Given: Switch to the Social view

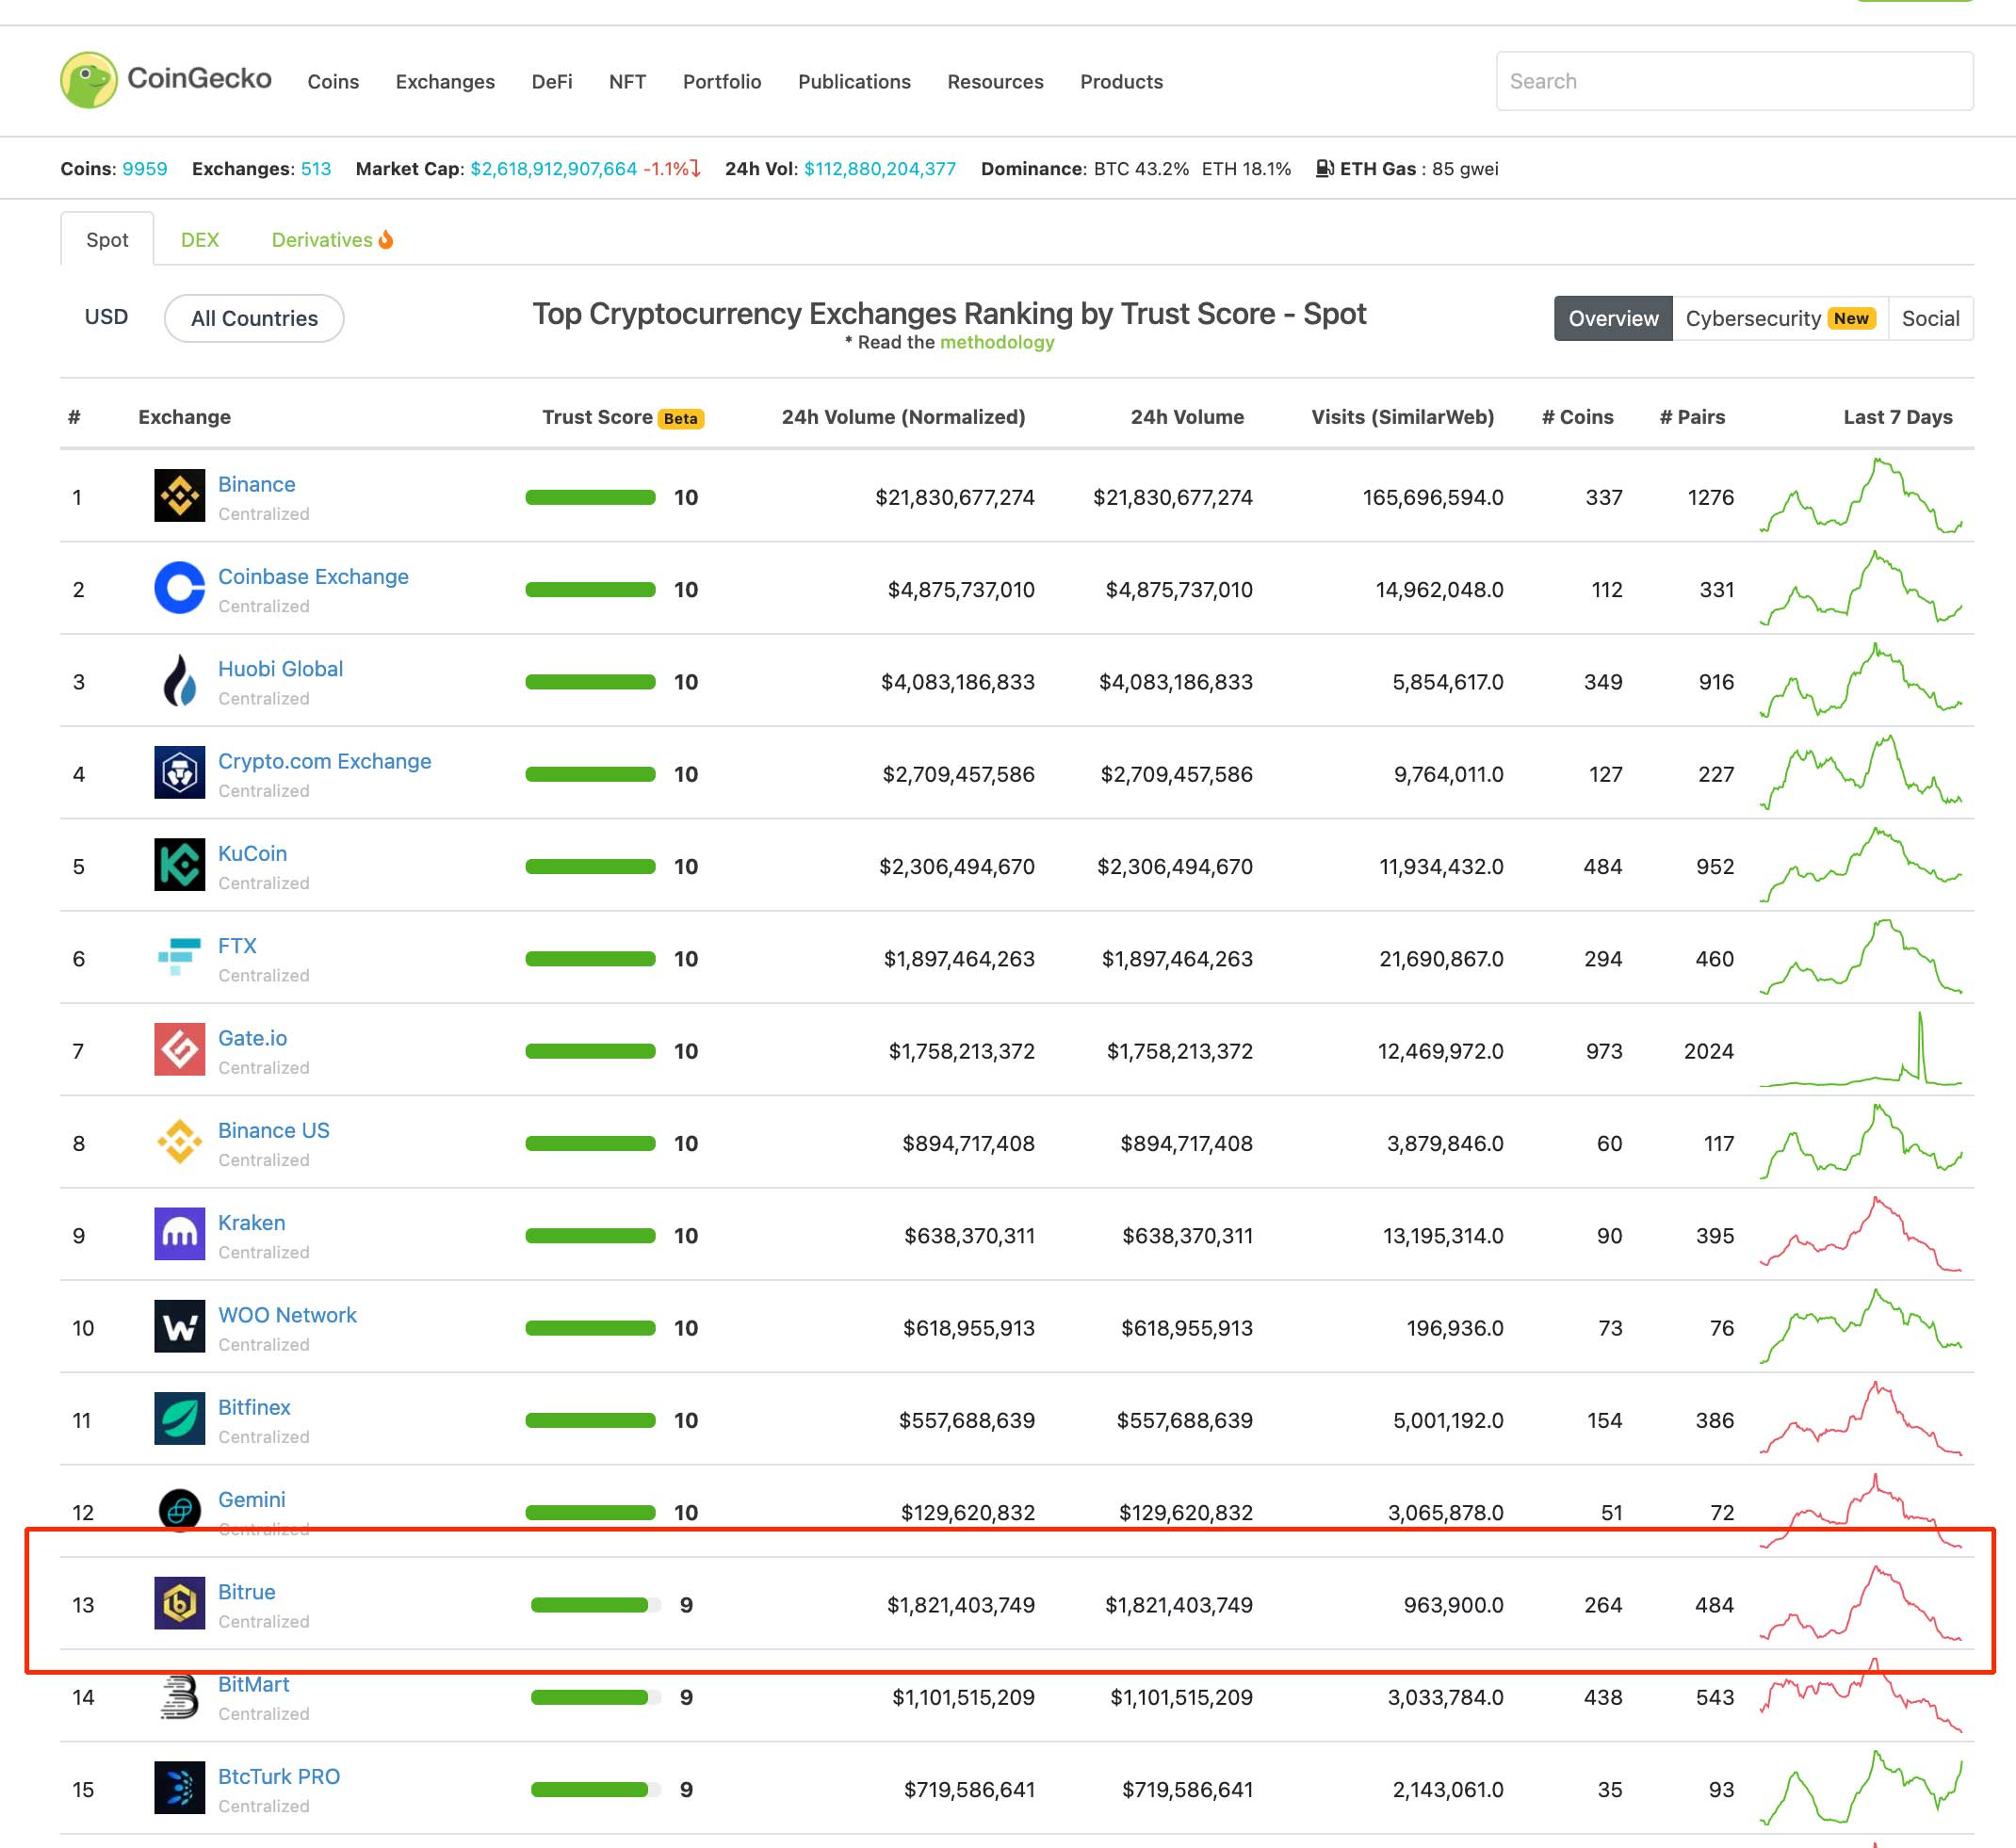Looking at the screenshot, I should click(1930, 318).
